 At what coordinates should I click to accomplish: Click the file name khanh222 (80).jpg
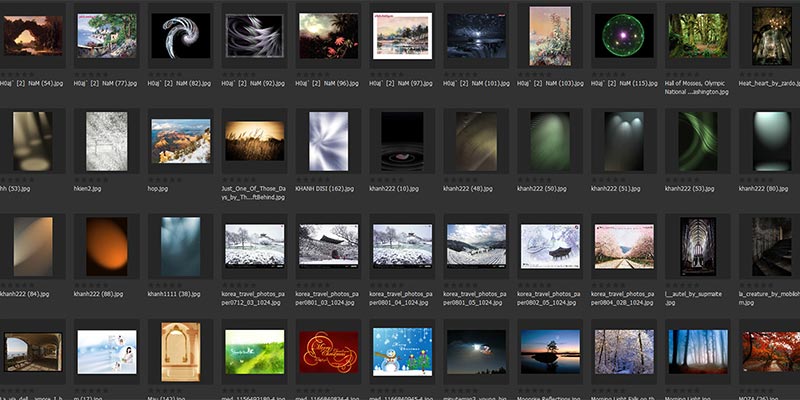(764, 189)
